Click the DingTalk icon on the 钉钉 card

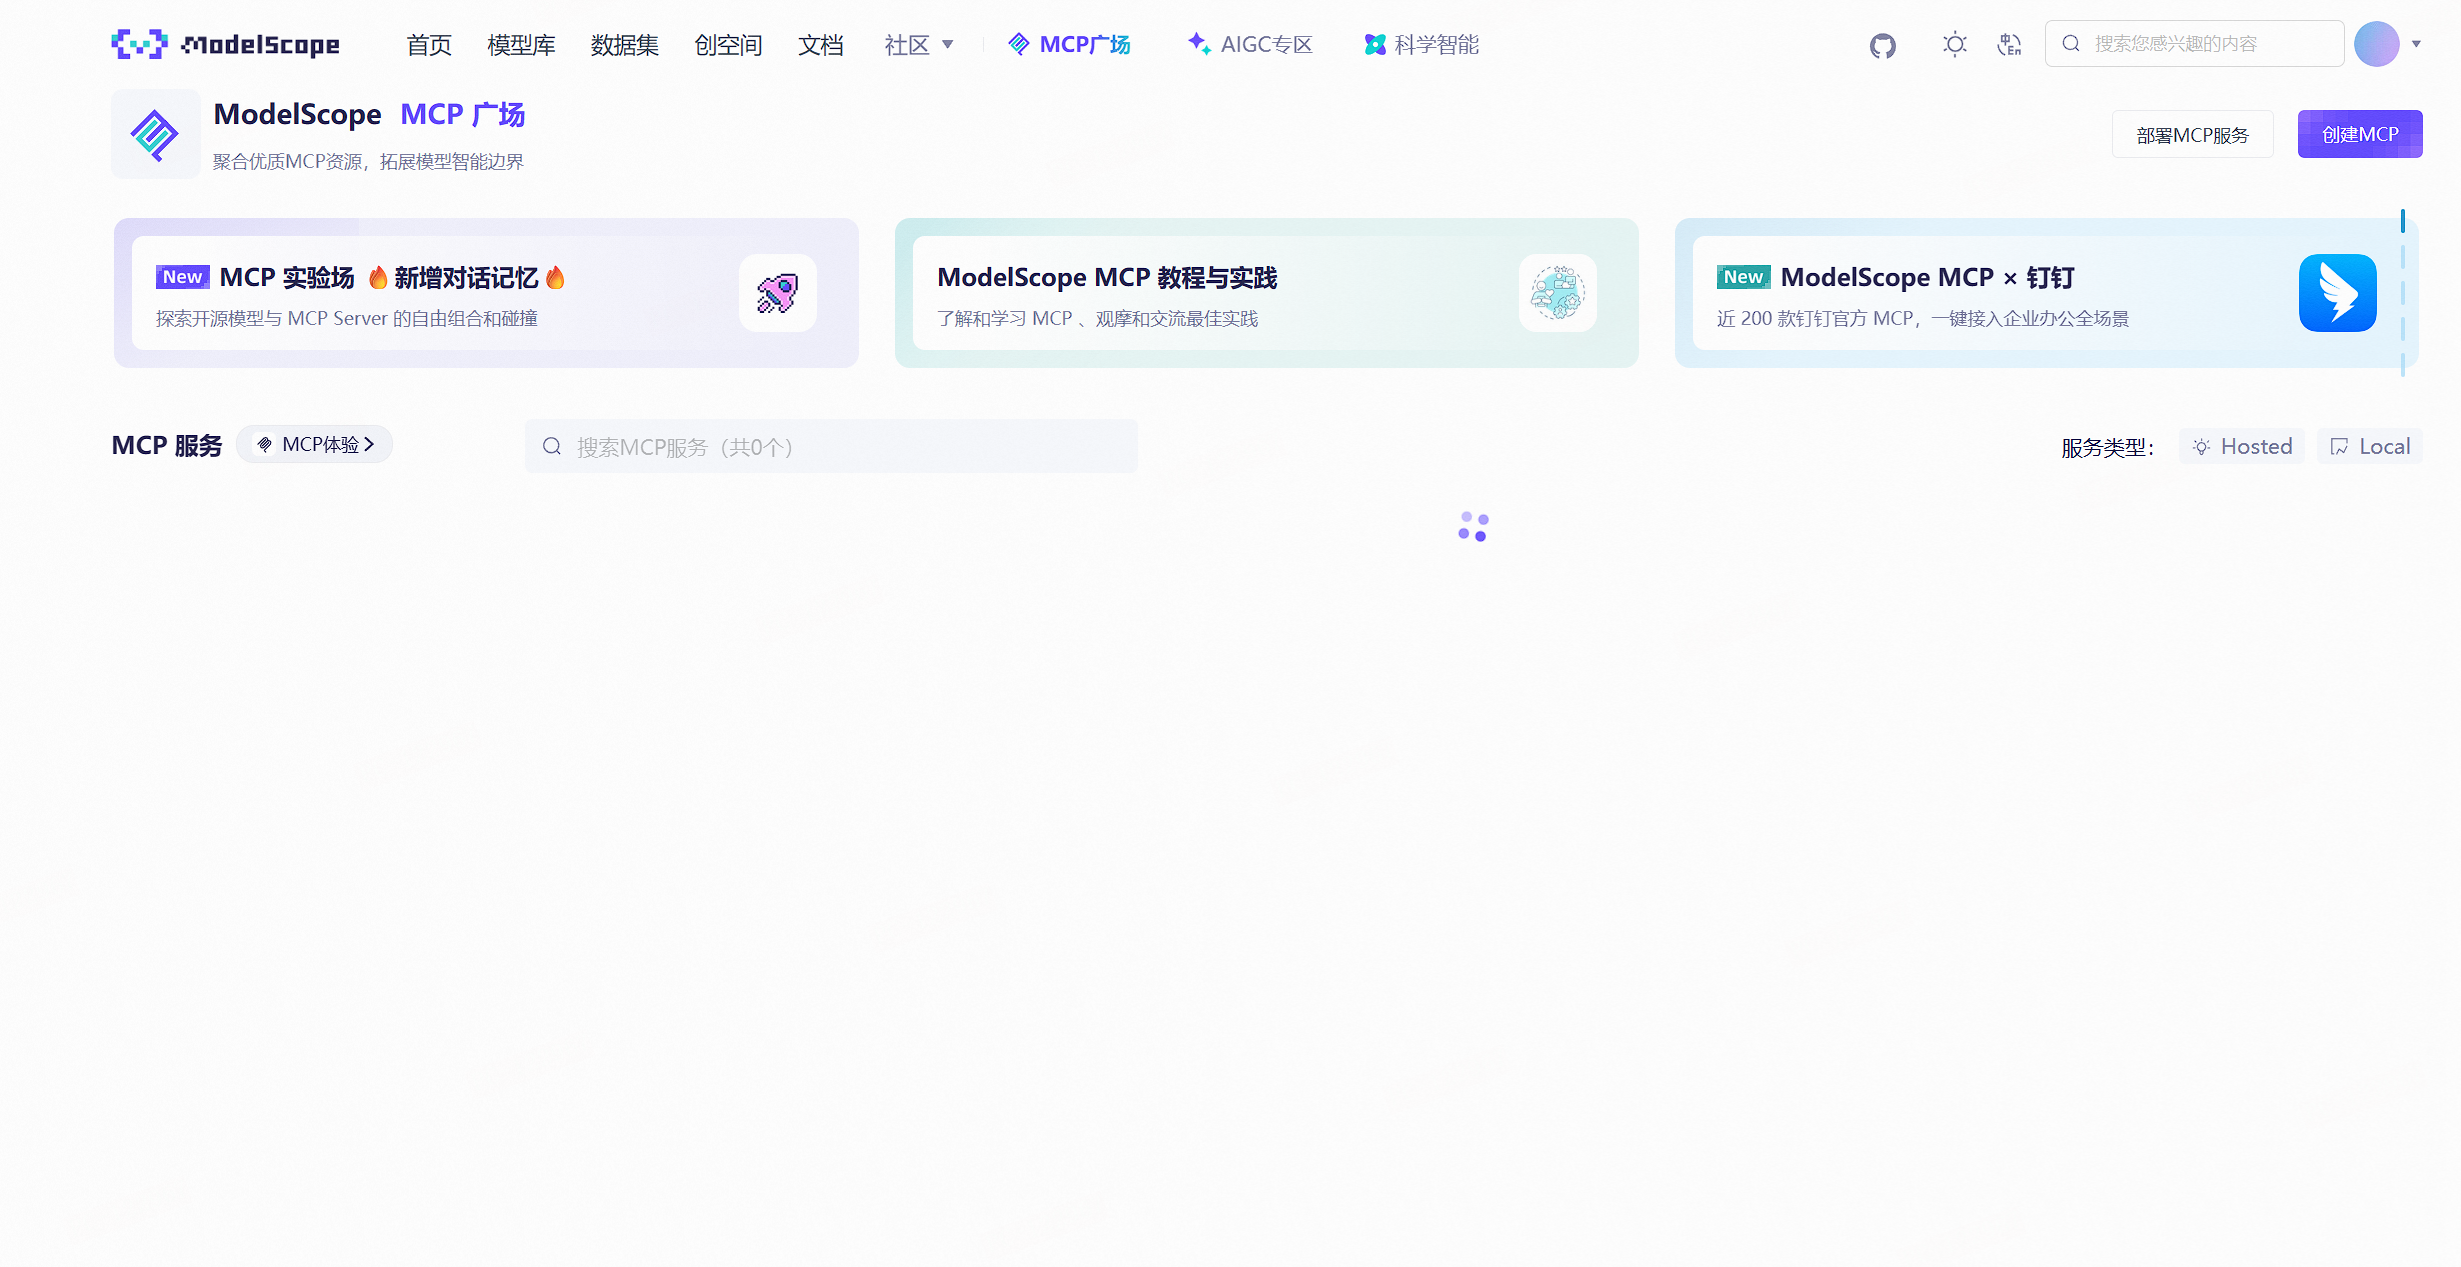click(2337, 293)
